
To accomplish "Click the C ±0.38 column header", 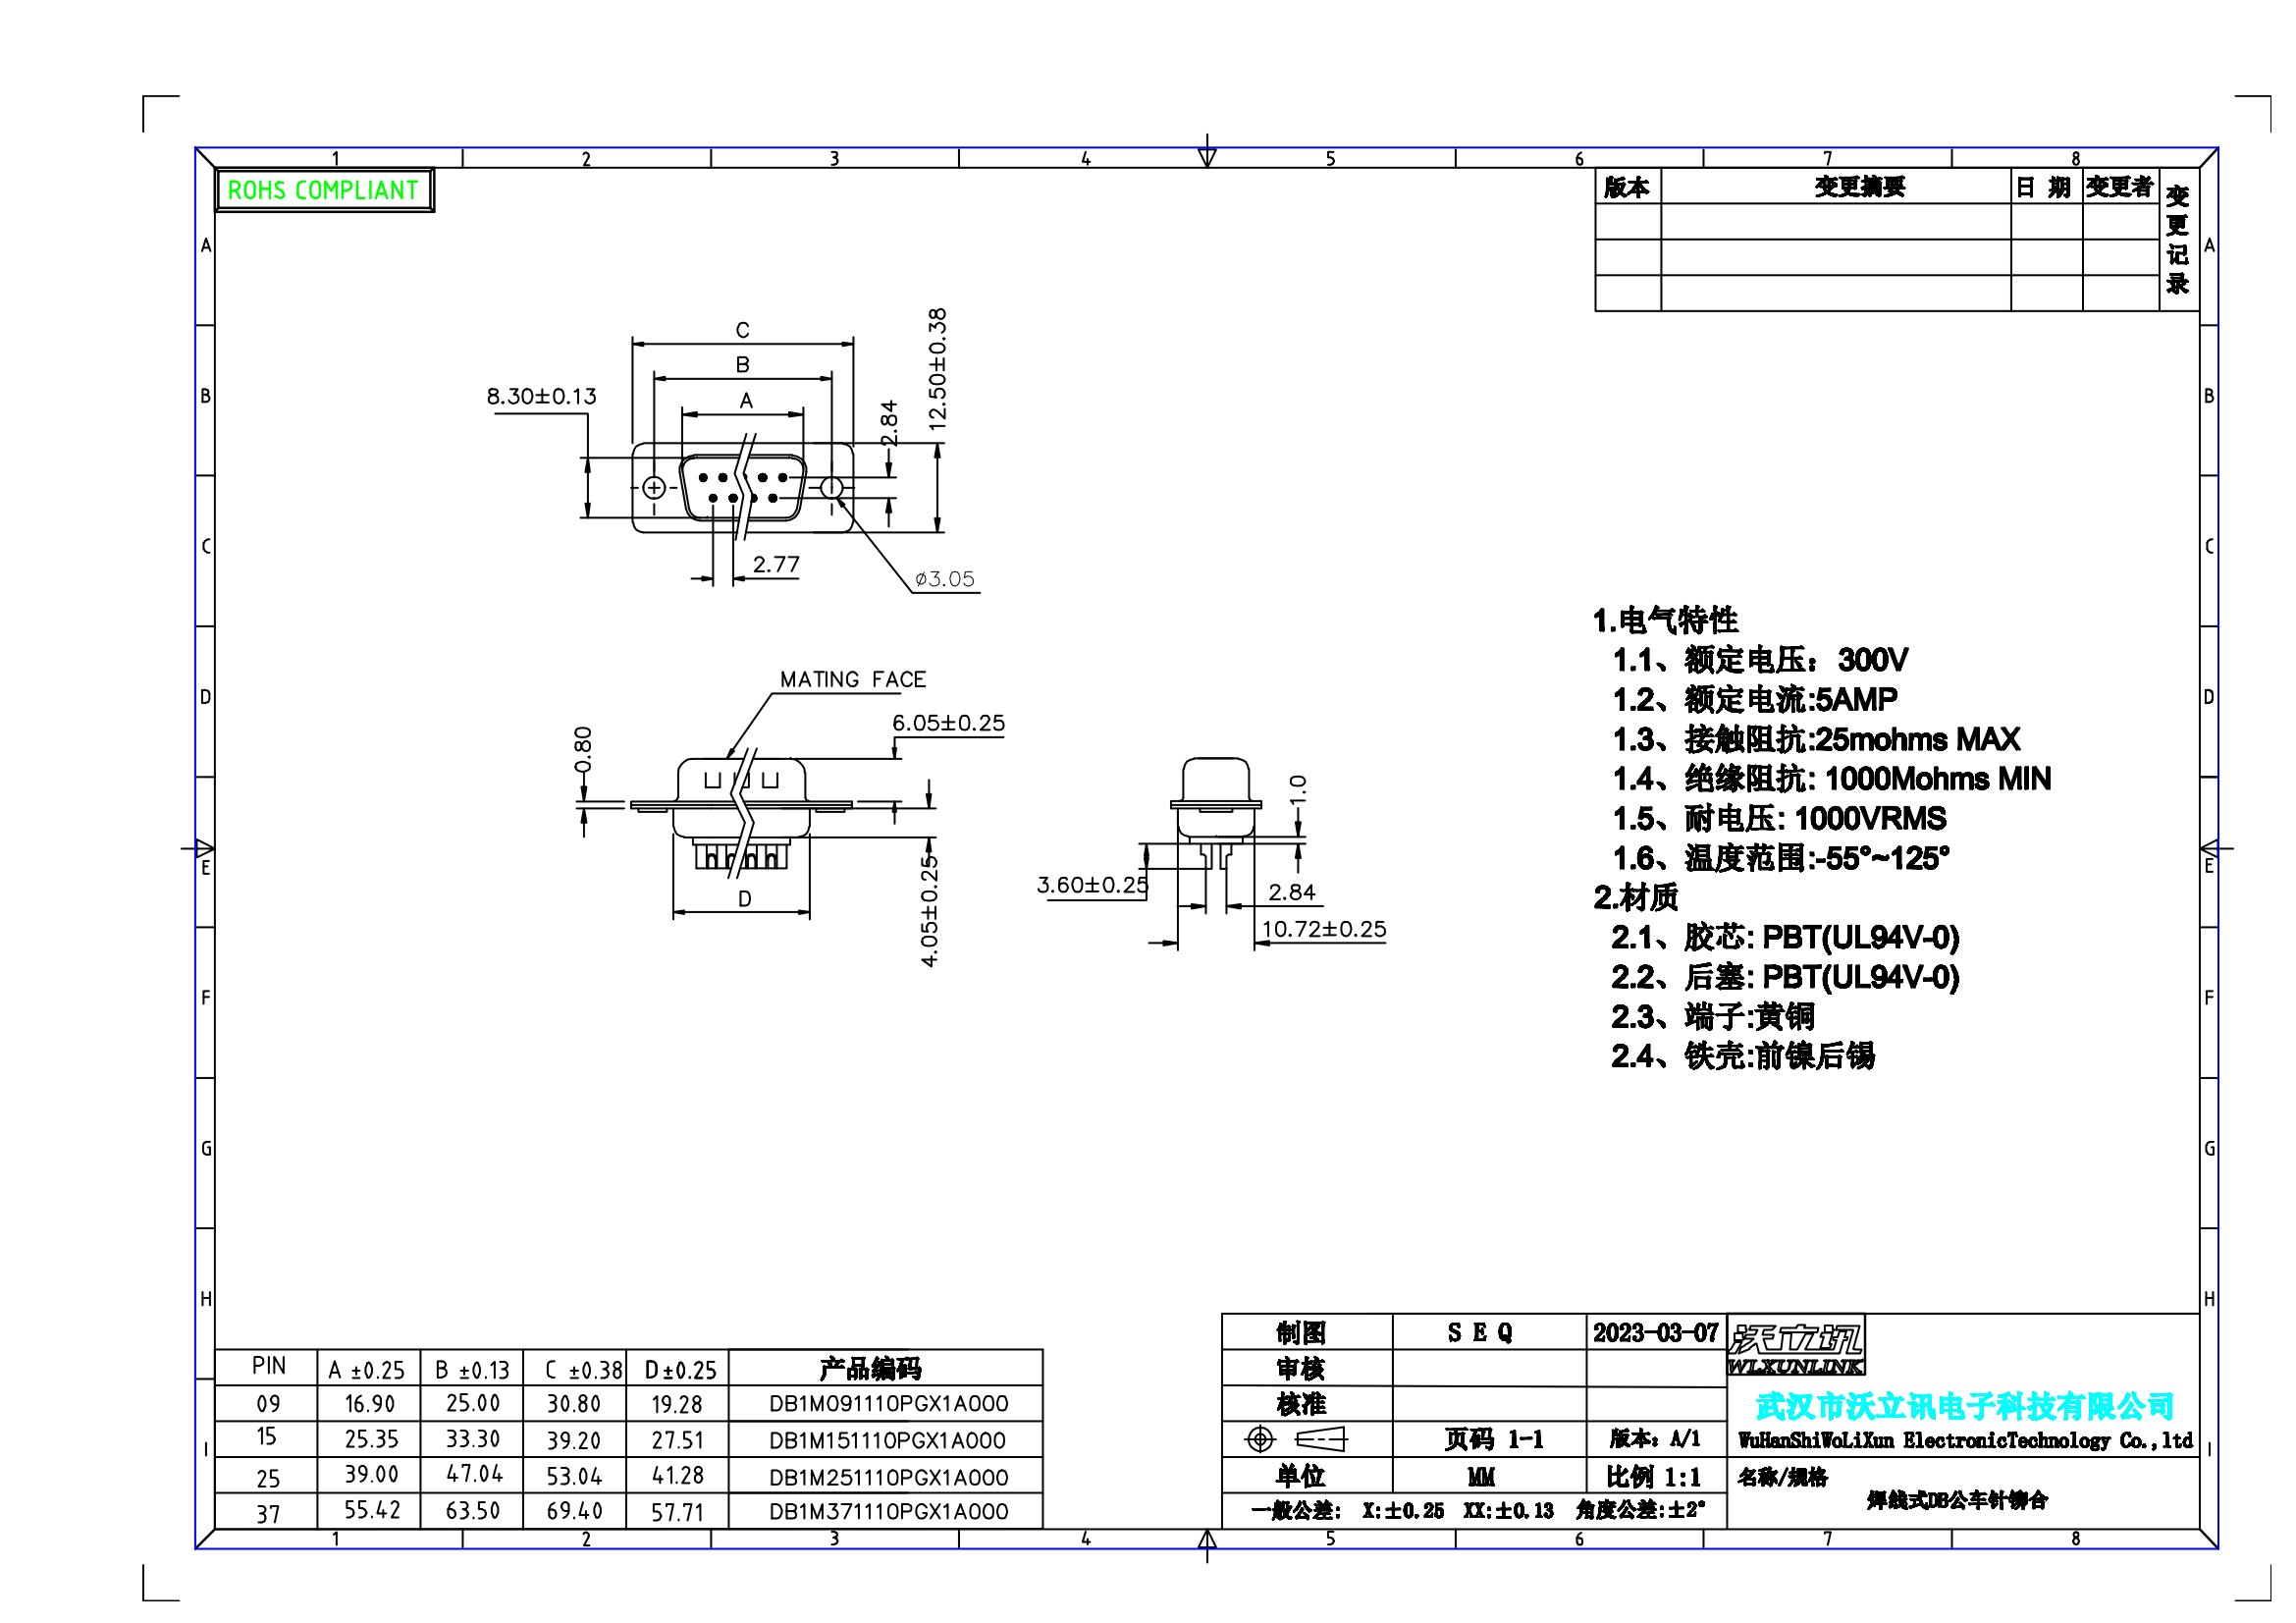I will click(x=584, y=1370).
